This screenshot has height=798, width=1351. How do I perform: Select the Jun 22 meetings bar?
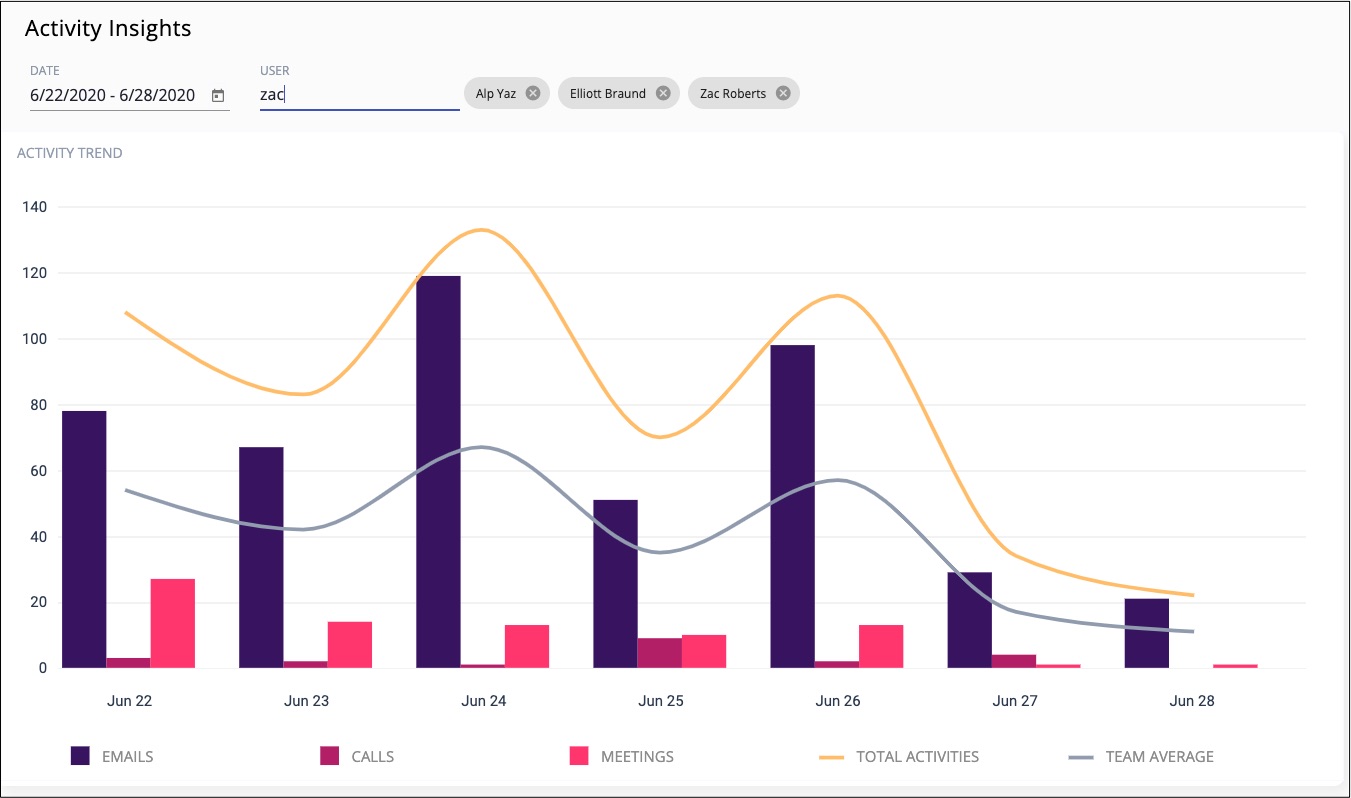pyautogui.click(x=173, y=623)
